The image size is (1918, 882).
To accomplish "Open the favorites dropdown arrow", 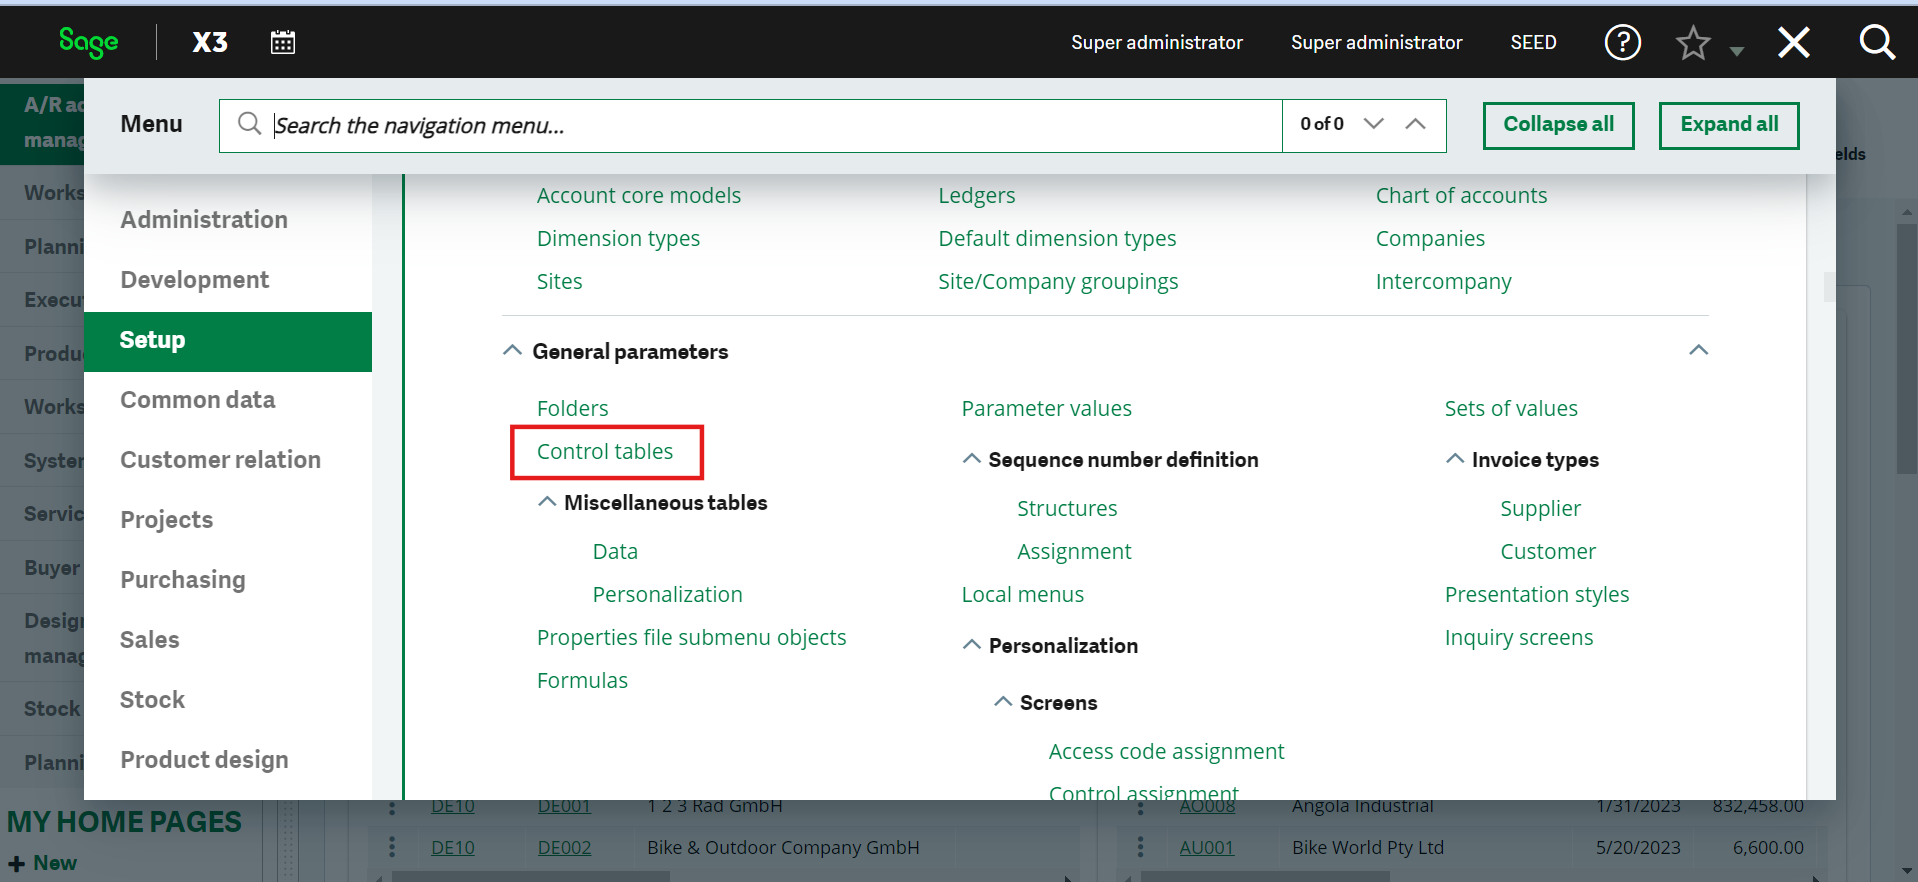I will pyautogui.click(x=1737, y=51).
